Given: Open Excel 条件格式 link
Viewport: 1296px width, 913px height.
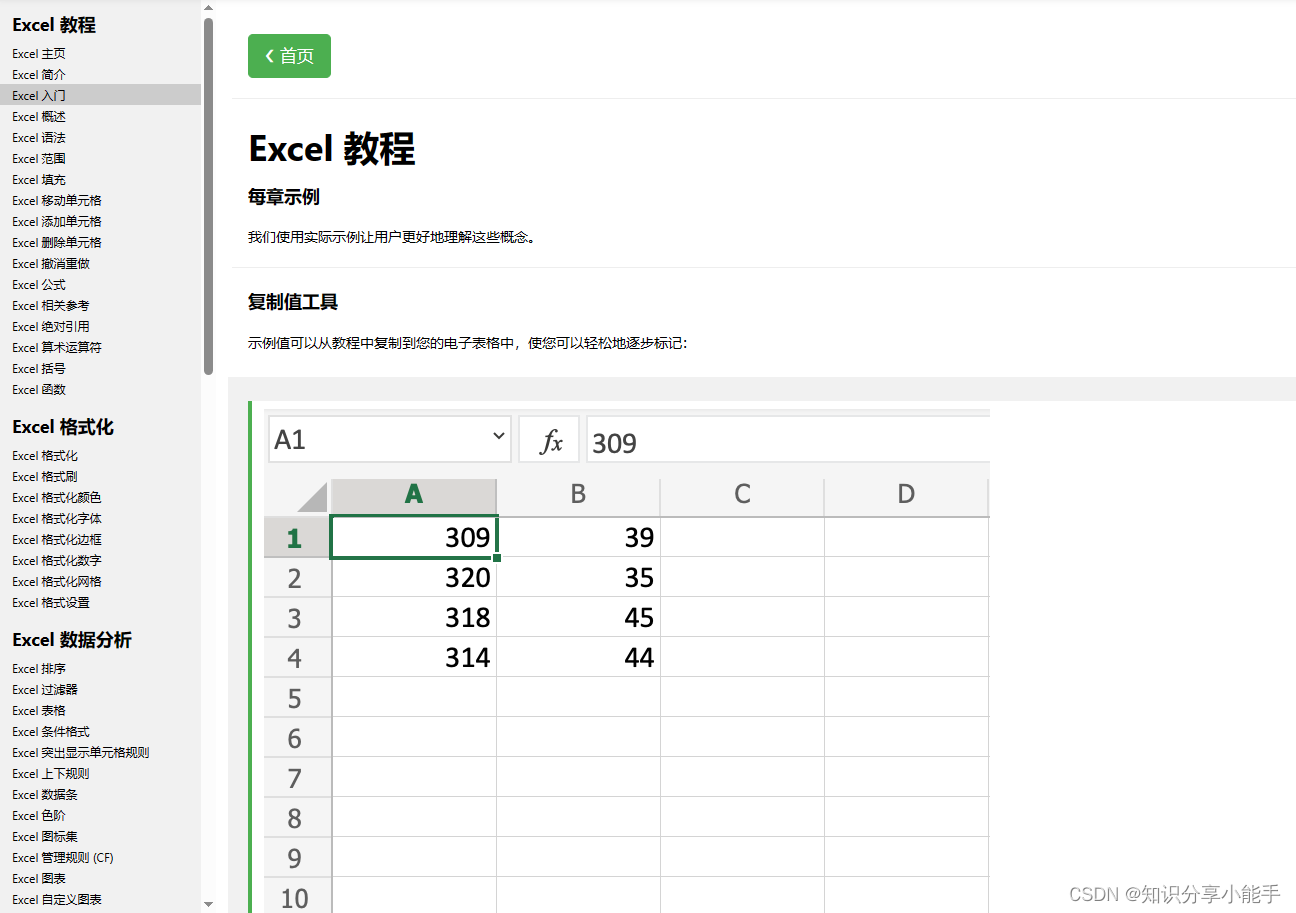Looking at the screenshot, I should (51, 732).
